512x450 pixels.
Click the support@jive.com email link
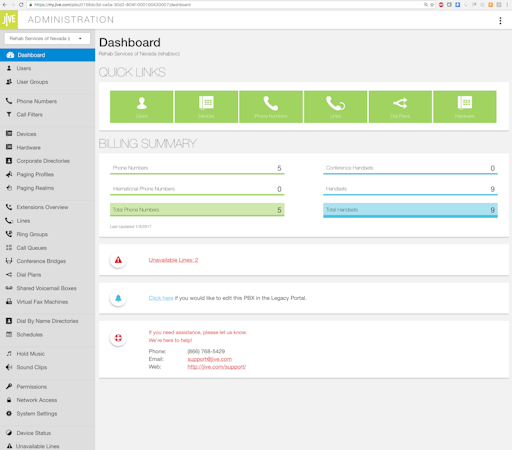(210, 359)
